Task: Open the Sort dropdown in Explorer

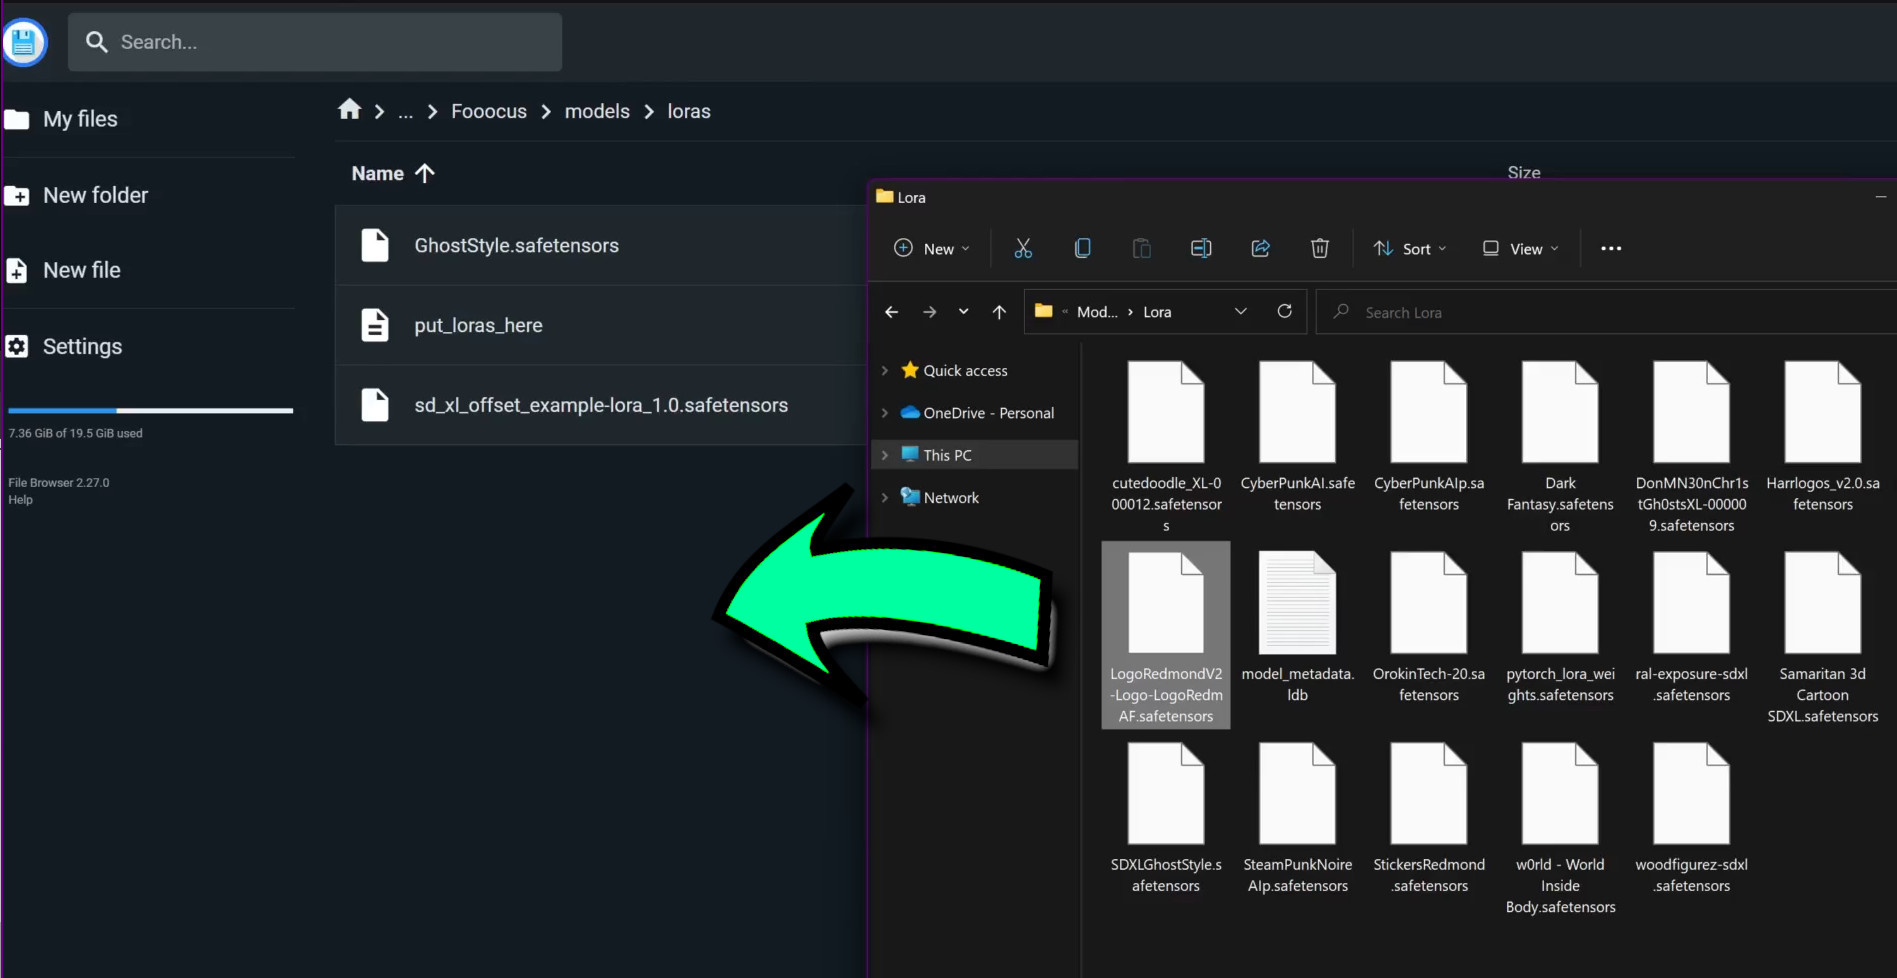Action: [1410, 248]
